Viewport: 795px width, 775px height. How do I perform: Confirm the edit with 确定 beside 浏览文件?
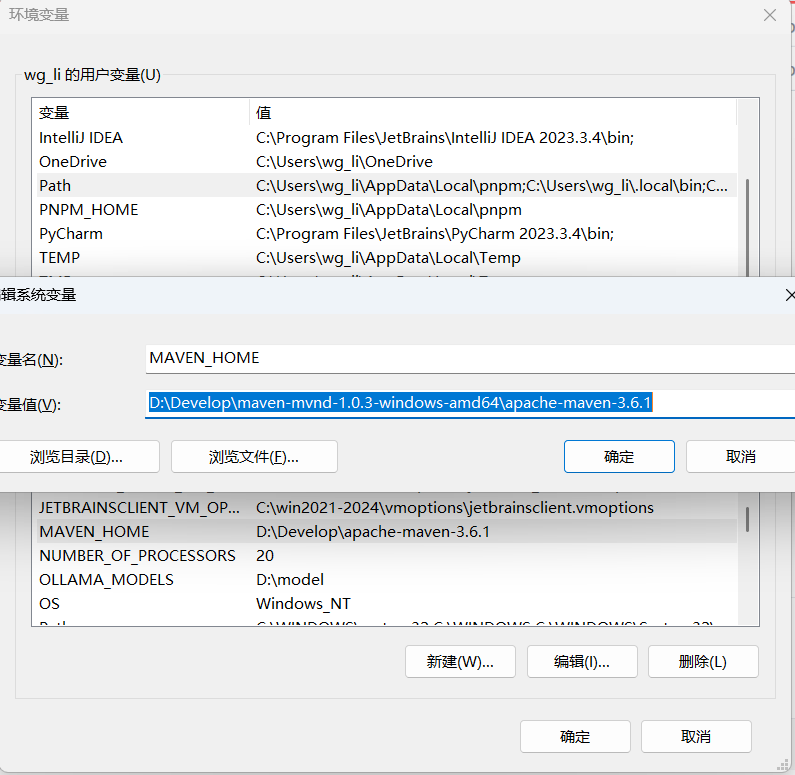(619, 456)
